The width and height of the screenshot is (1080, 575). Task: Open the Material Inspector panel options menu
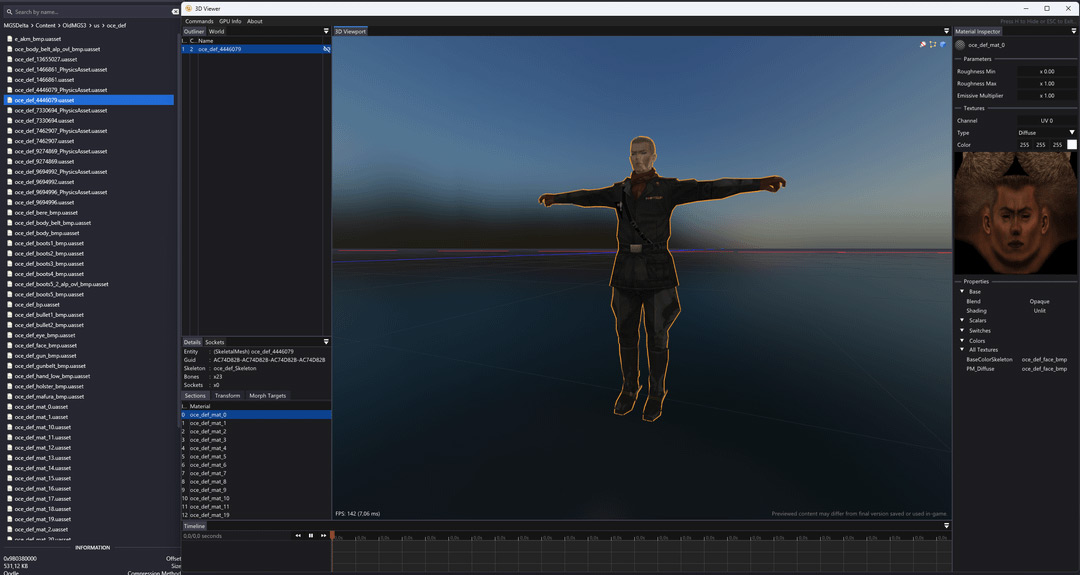point(1073,31)
